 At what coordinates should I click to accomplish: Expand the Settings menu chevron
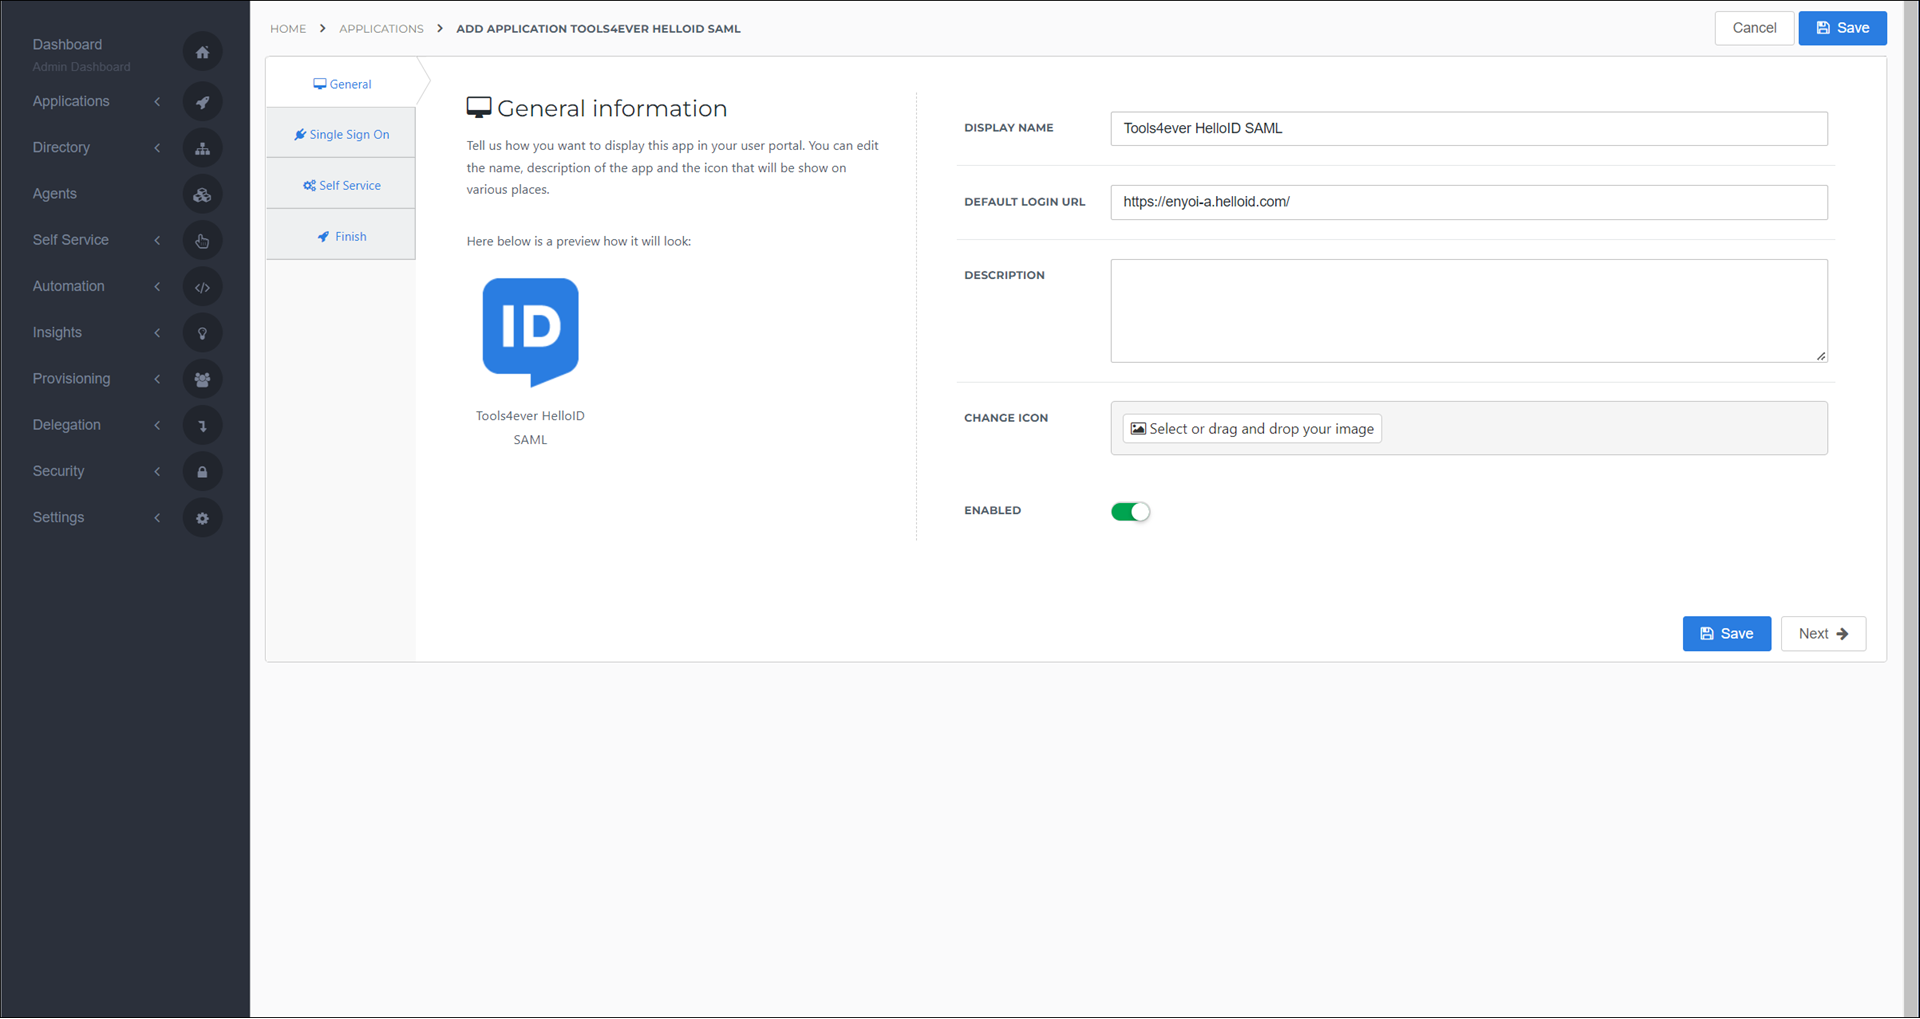157,518
